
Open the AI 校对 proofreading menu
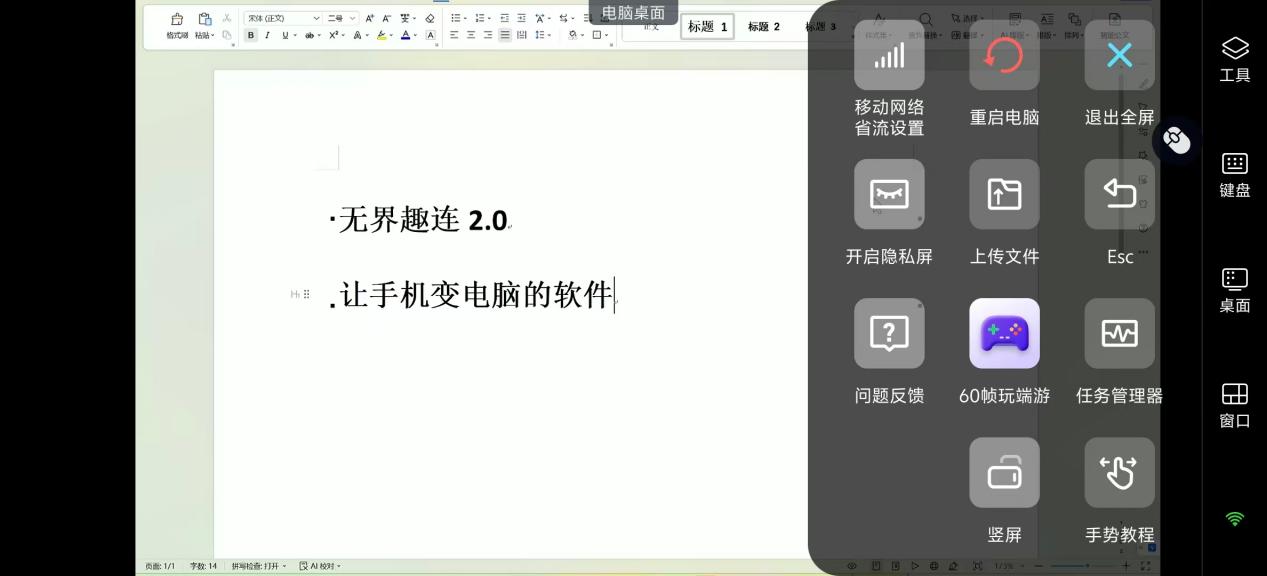[320, 566]
